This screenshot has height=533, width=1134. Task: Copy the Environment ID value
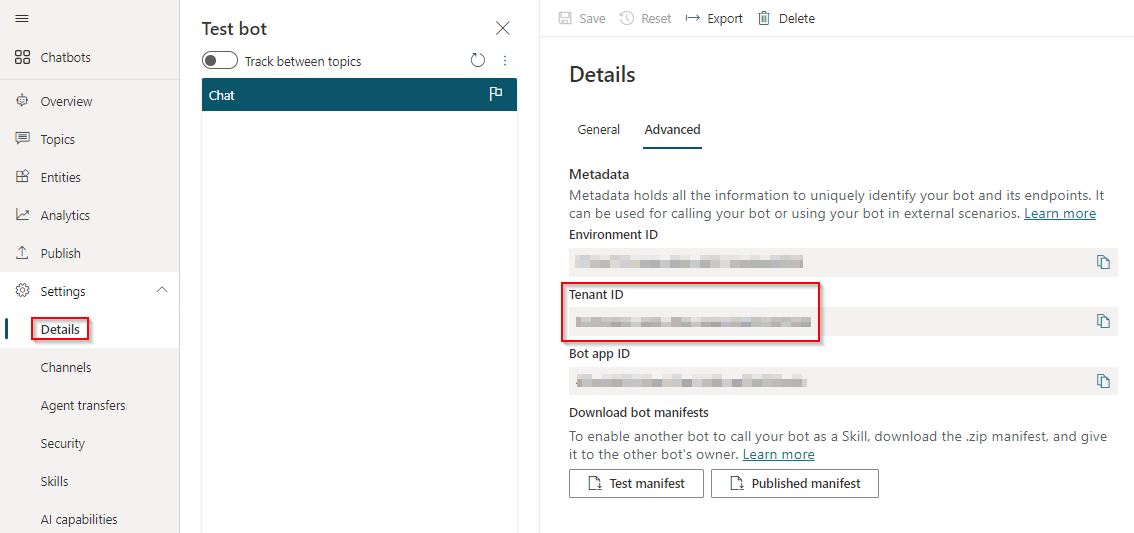tap(1103, 262)
